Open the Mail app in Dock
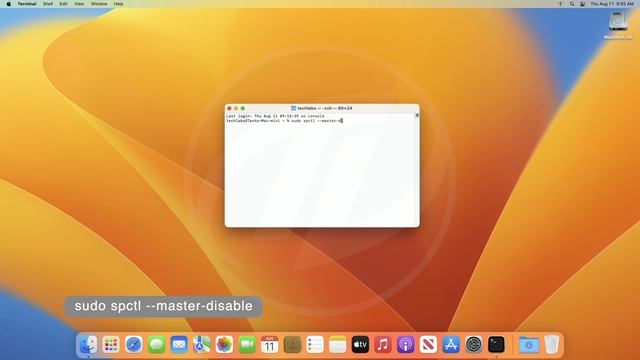Viewport: 640px width, 360px height. (x=179, y=345)
